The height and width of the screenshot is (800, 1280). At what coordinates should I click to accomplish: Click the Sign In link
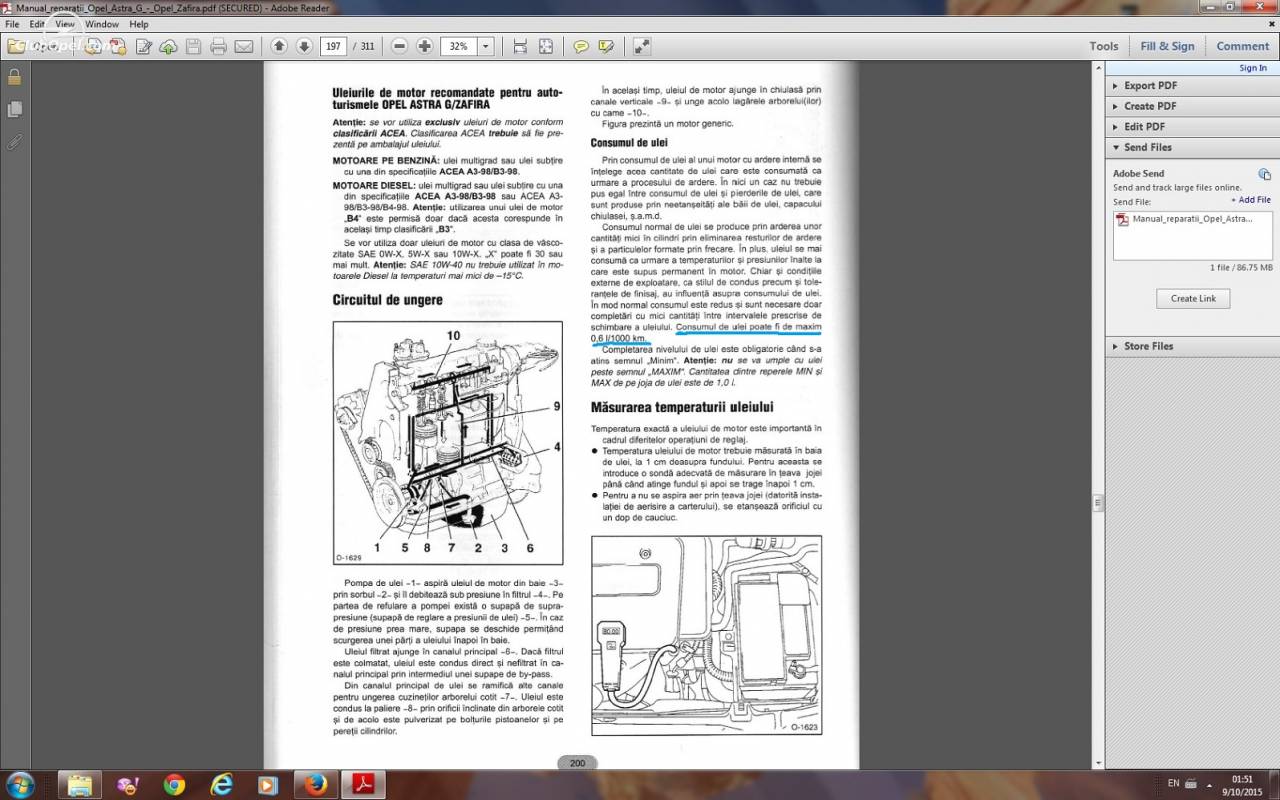(1253, 68)
